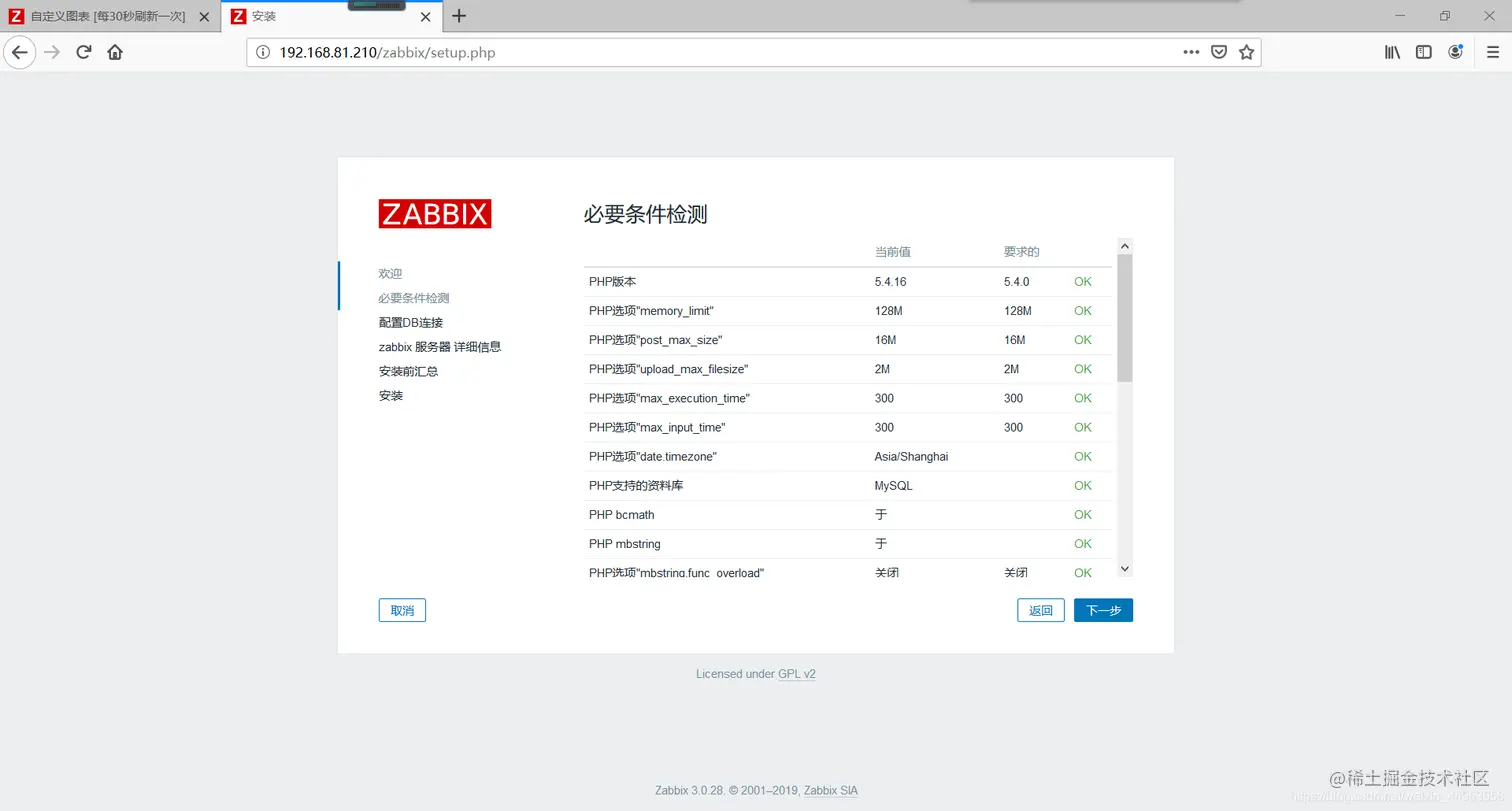Click the requirements list scrollbar thumb
1512x811 pixels.
coord(1125,318)
